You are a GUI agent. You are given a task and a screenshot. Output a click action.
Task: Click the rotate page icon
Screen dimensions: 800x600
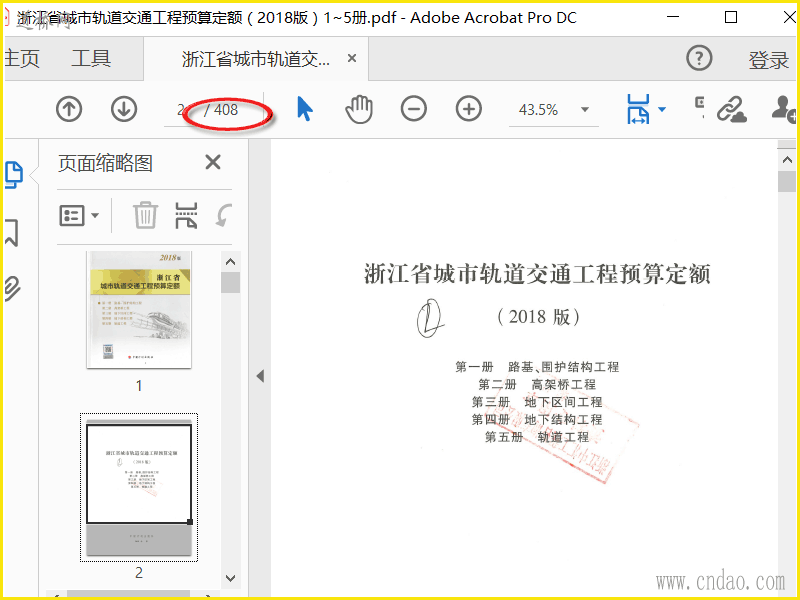224,215
